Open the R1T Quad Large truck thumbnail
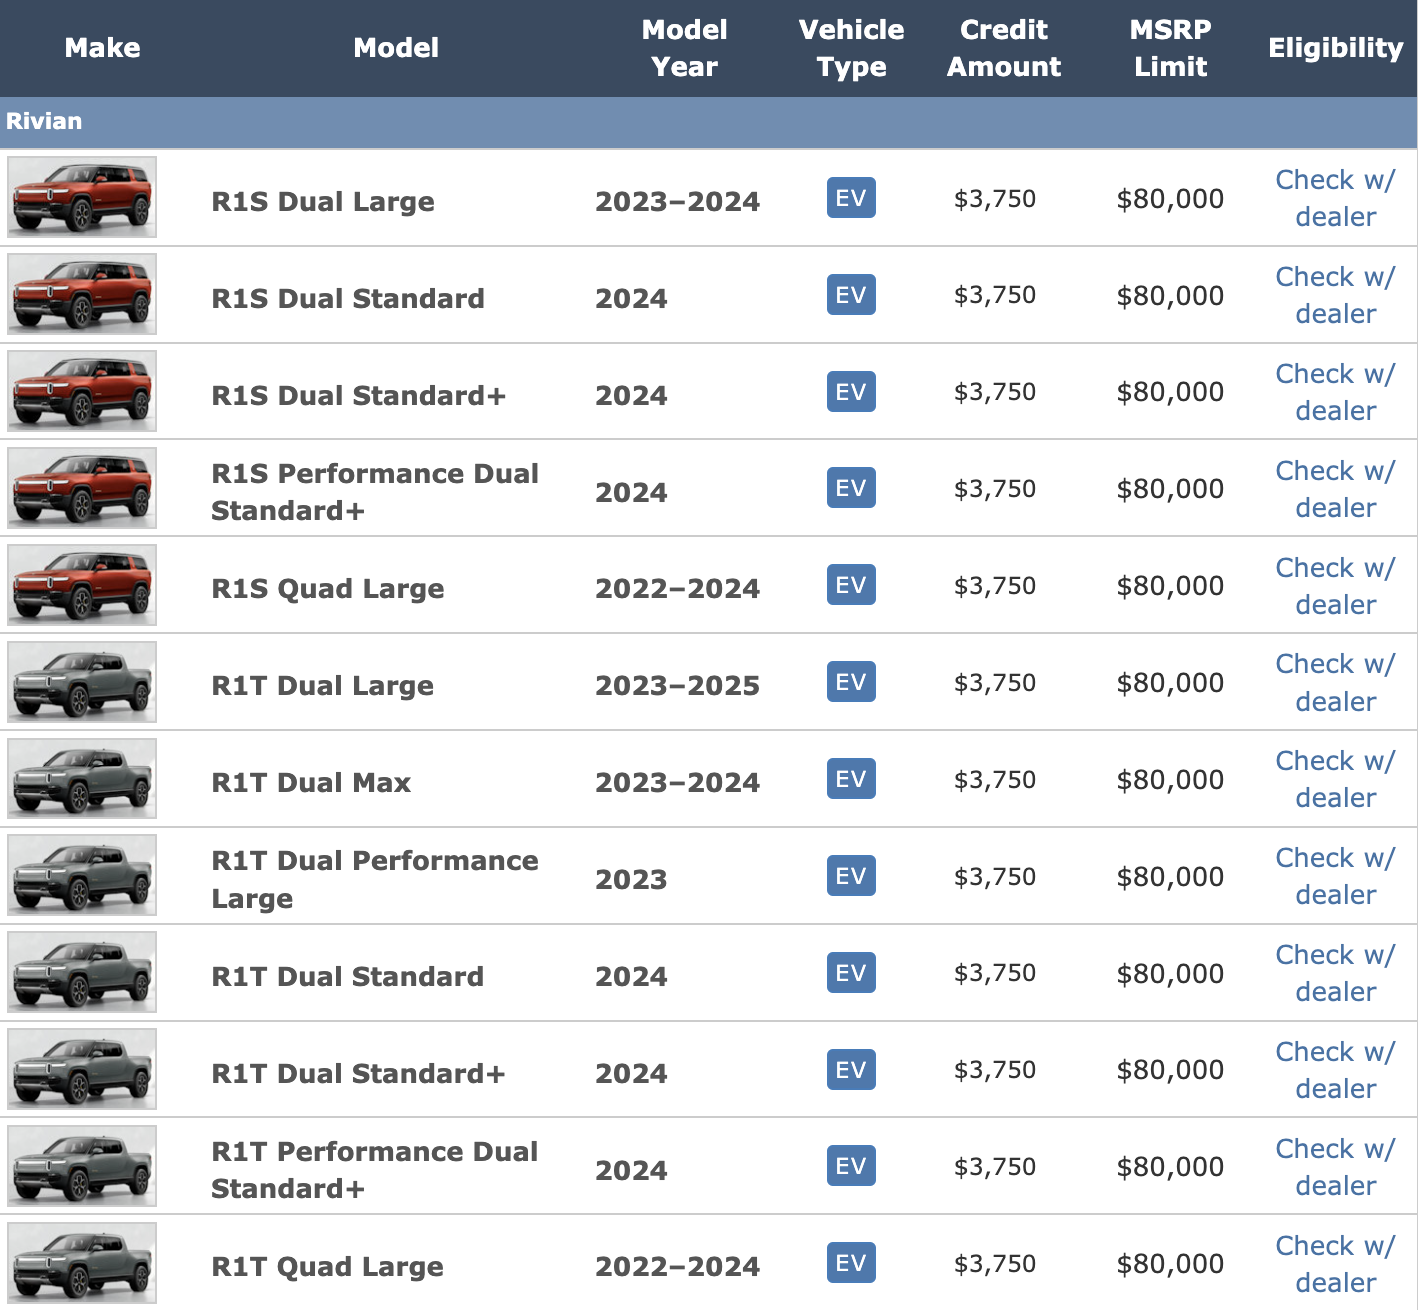 pyautogui.click(x=82, y=1263)
